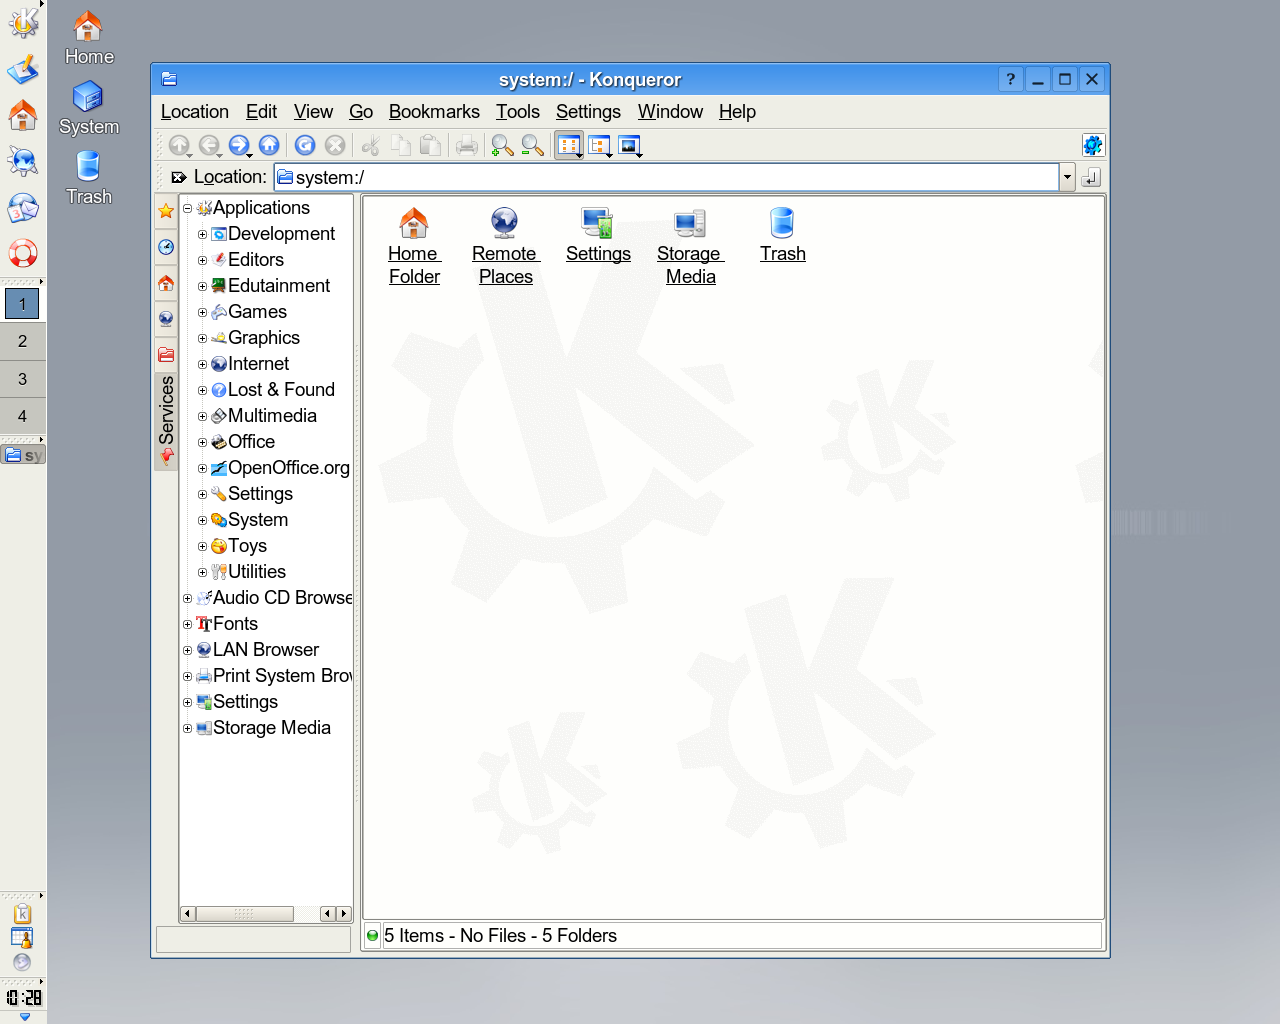The height and width of the screenshot is (1024, 1280).
Task: Open the Window menu
Action: [x=670, y=112]
